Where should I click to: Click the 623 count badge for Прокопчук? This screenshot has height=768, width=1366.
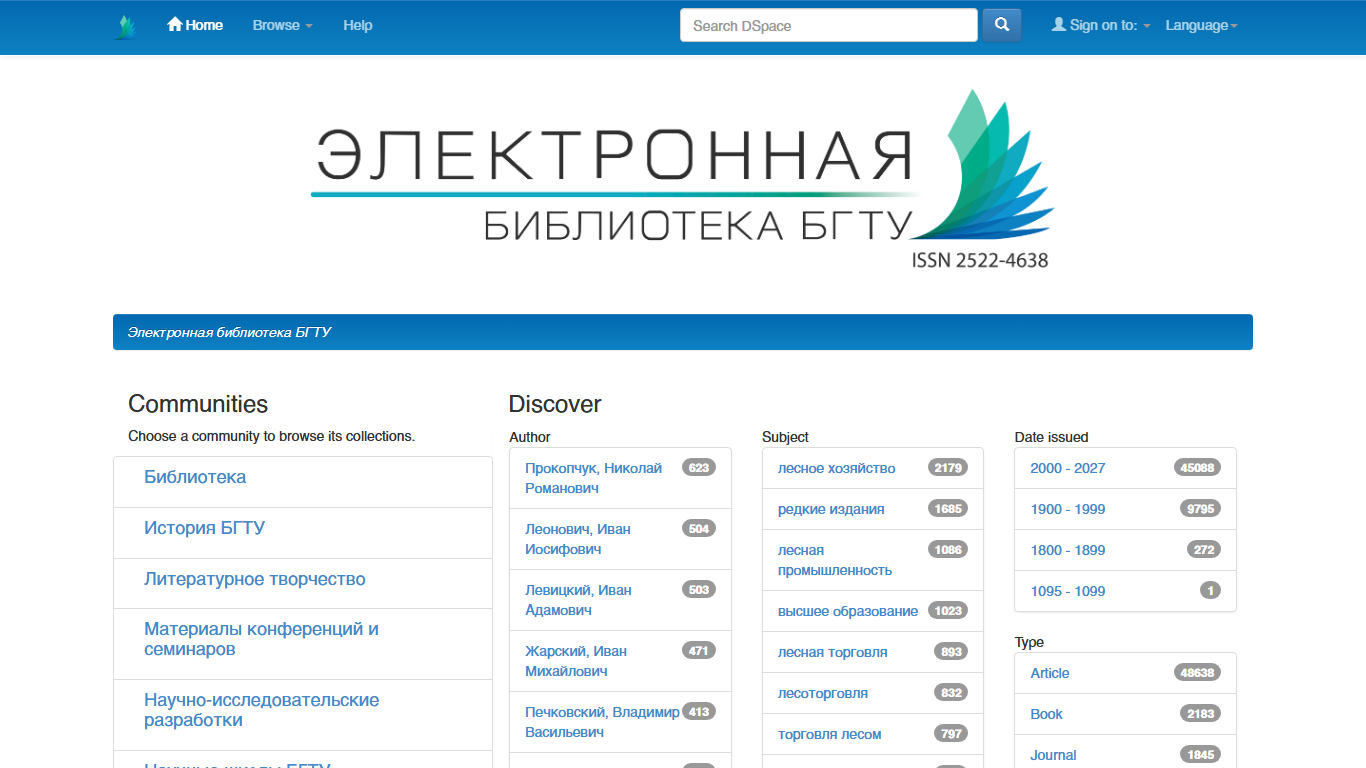coord(699,467)
